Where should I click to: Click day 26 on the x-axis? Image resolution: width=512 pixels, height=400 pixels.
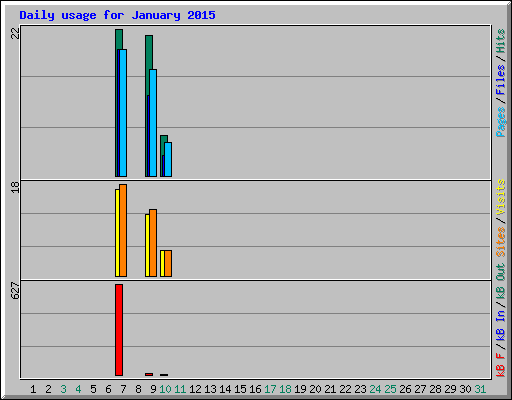[x=405, y=389]
